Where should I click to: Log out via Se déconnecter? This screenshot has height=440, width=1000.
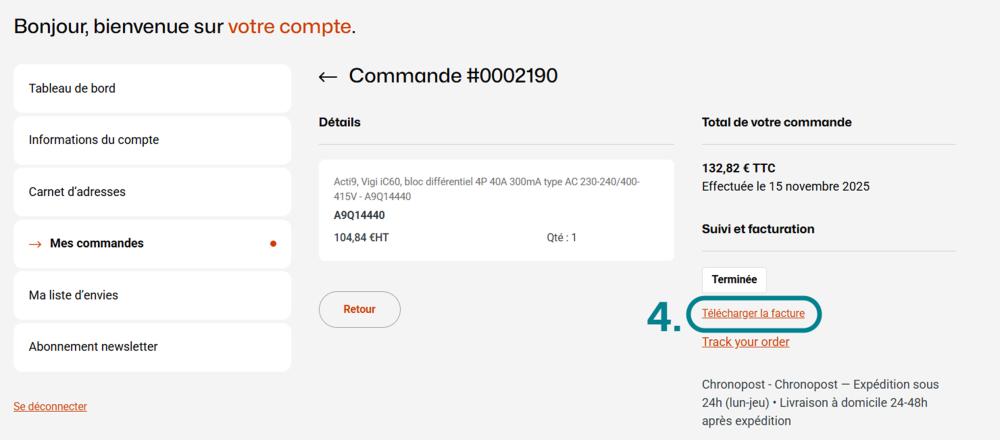50,407
